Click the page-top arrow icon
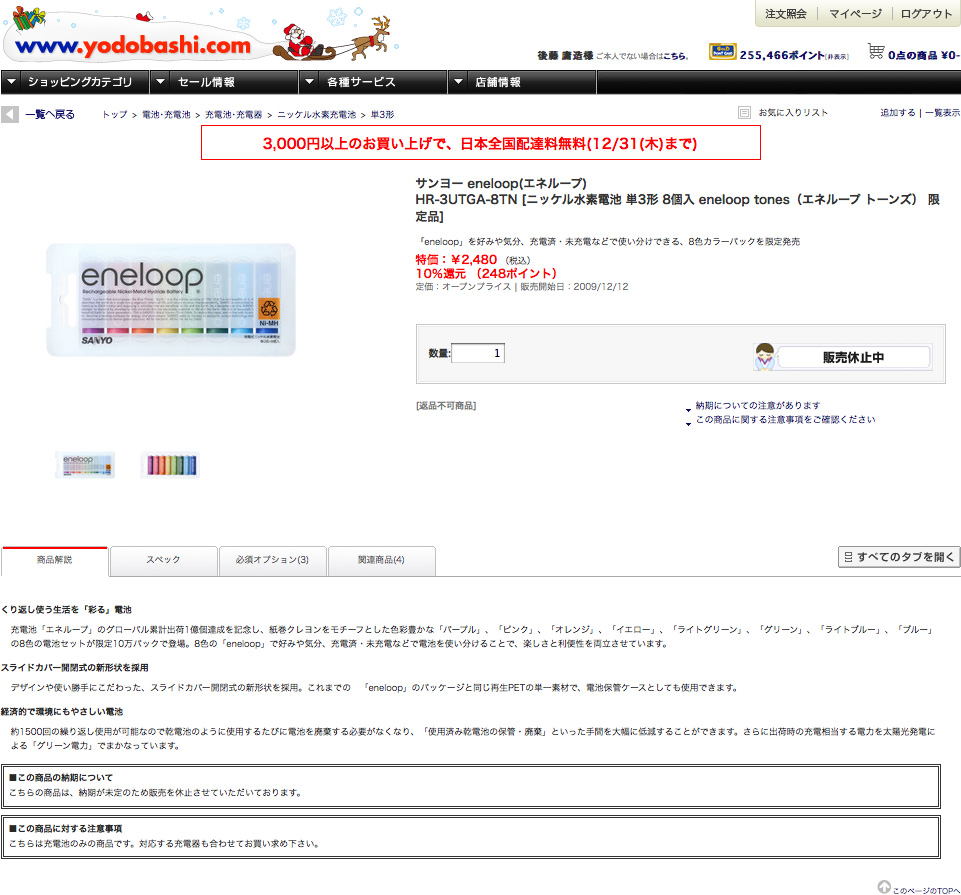This screenshot has width=961, height=895. tap(884, 886)
